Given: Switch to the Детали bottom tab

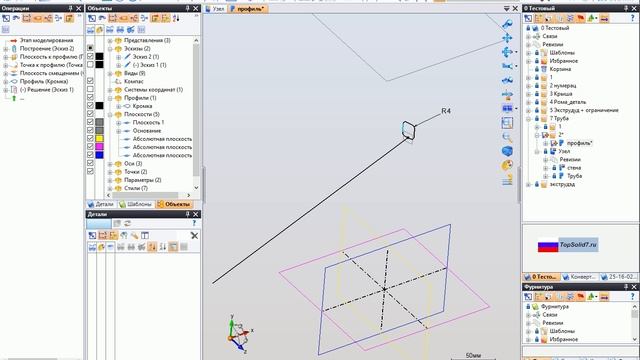Looking at the screenshot, I should point(101,204).
